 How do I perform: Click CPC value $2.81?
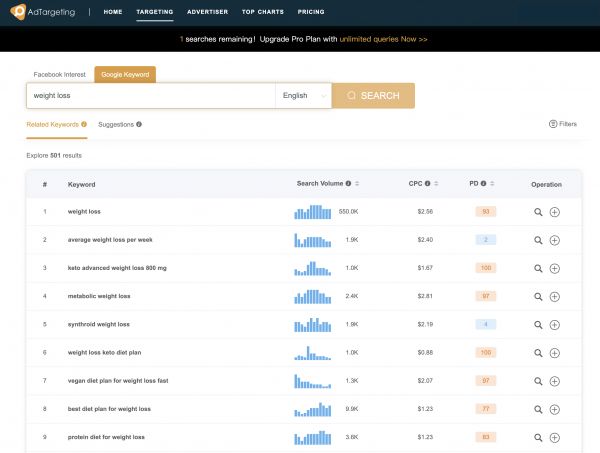(x=425, y=296)
